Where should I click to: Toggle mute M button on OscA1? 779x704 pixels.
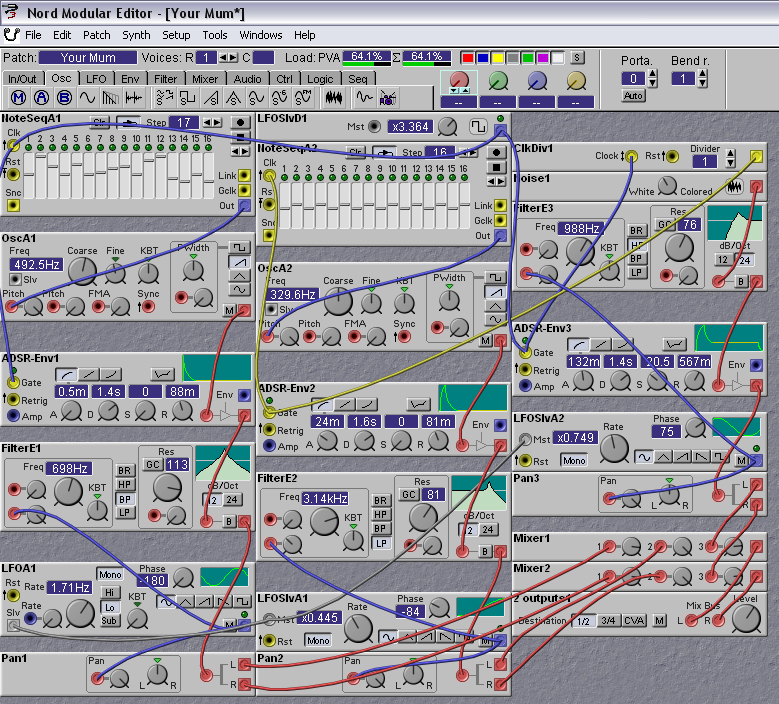pos(229,311)
